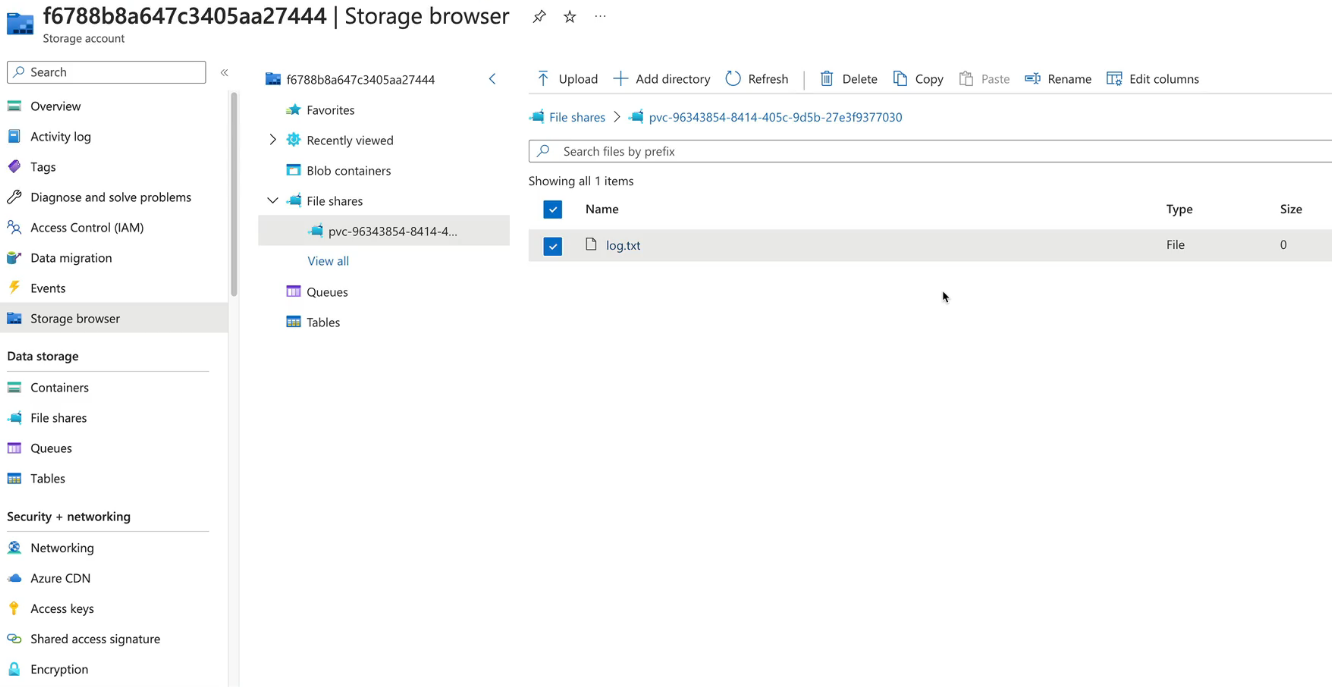1332x687 pixels.
Task: Select File shares node in tree
Action: [x=334, y=201]
